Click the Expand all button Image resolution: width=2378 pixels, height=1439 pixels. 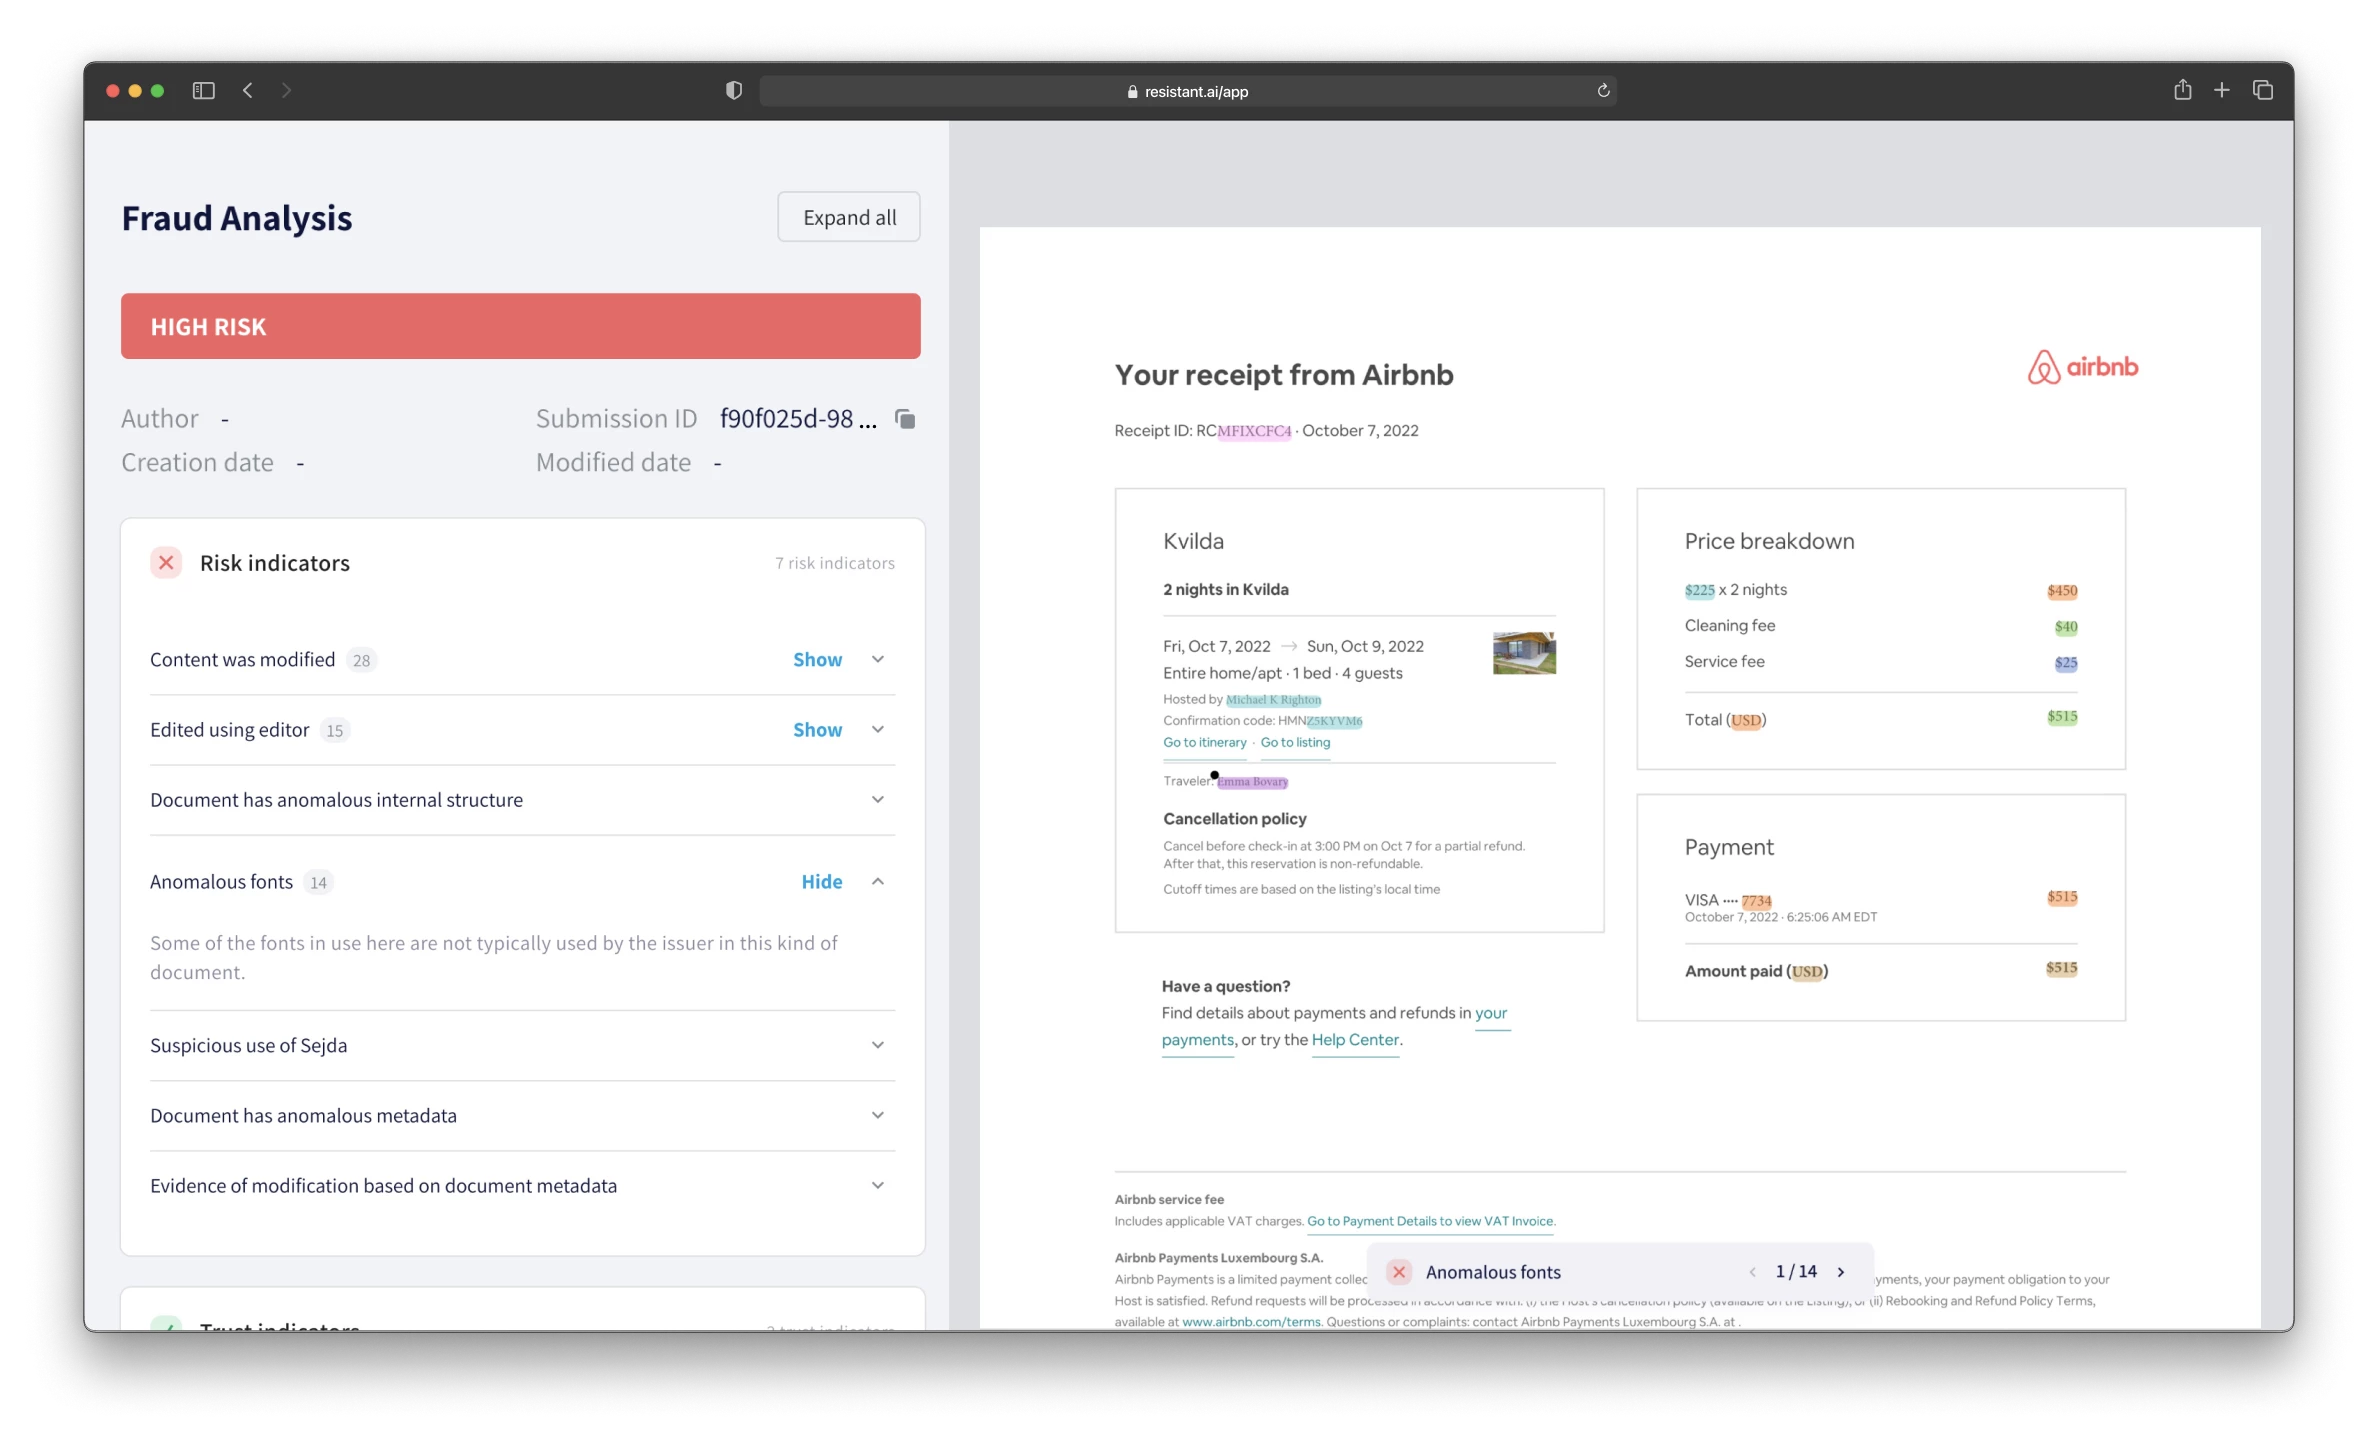pos(849,217)
